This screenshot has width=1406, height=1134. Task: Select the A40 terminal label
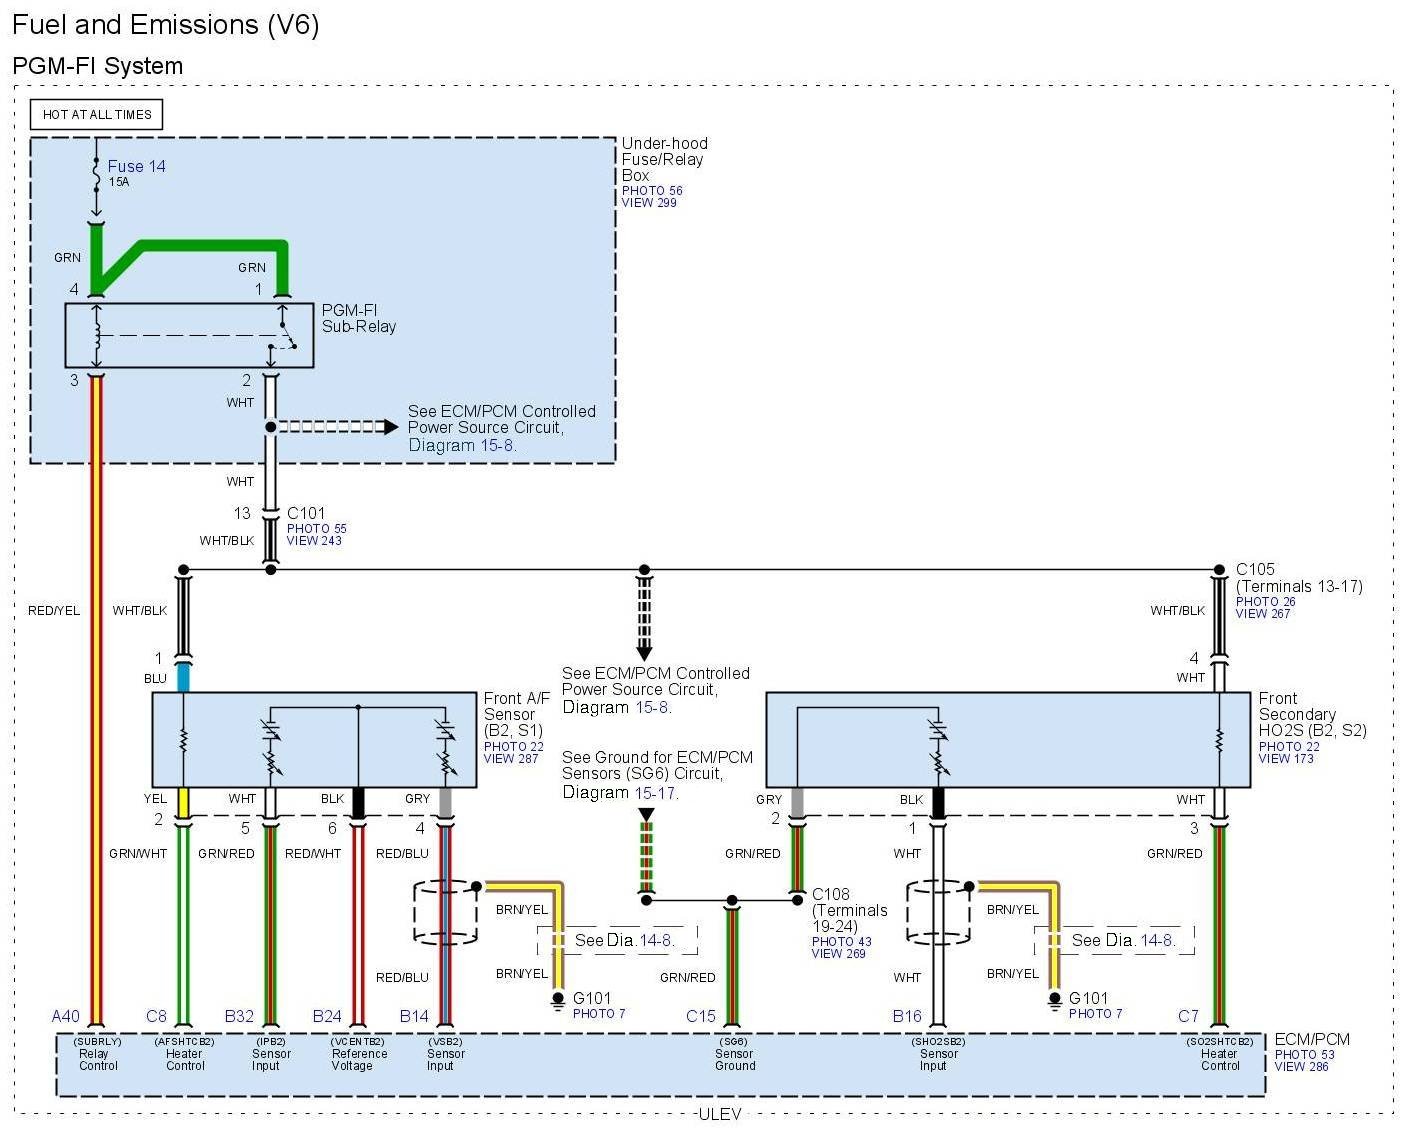[x=65, y=1016]
